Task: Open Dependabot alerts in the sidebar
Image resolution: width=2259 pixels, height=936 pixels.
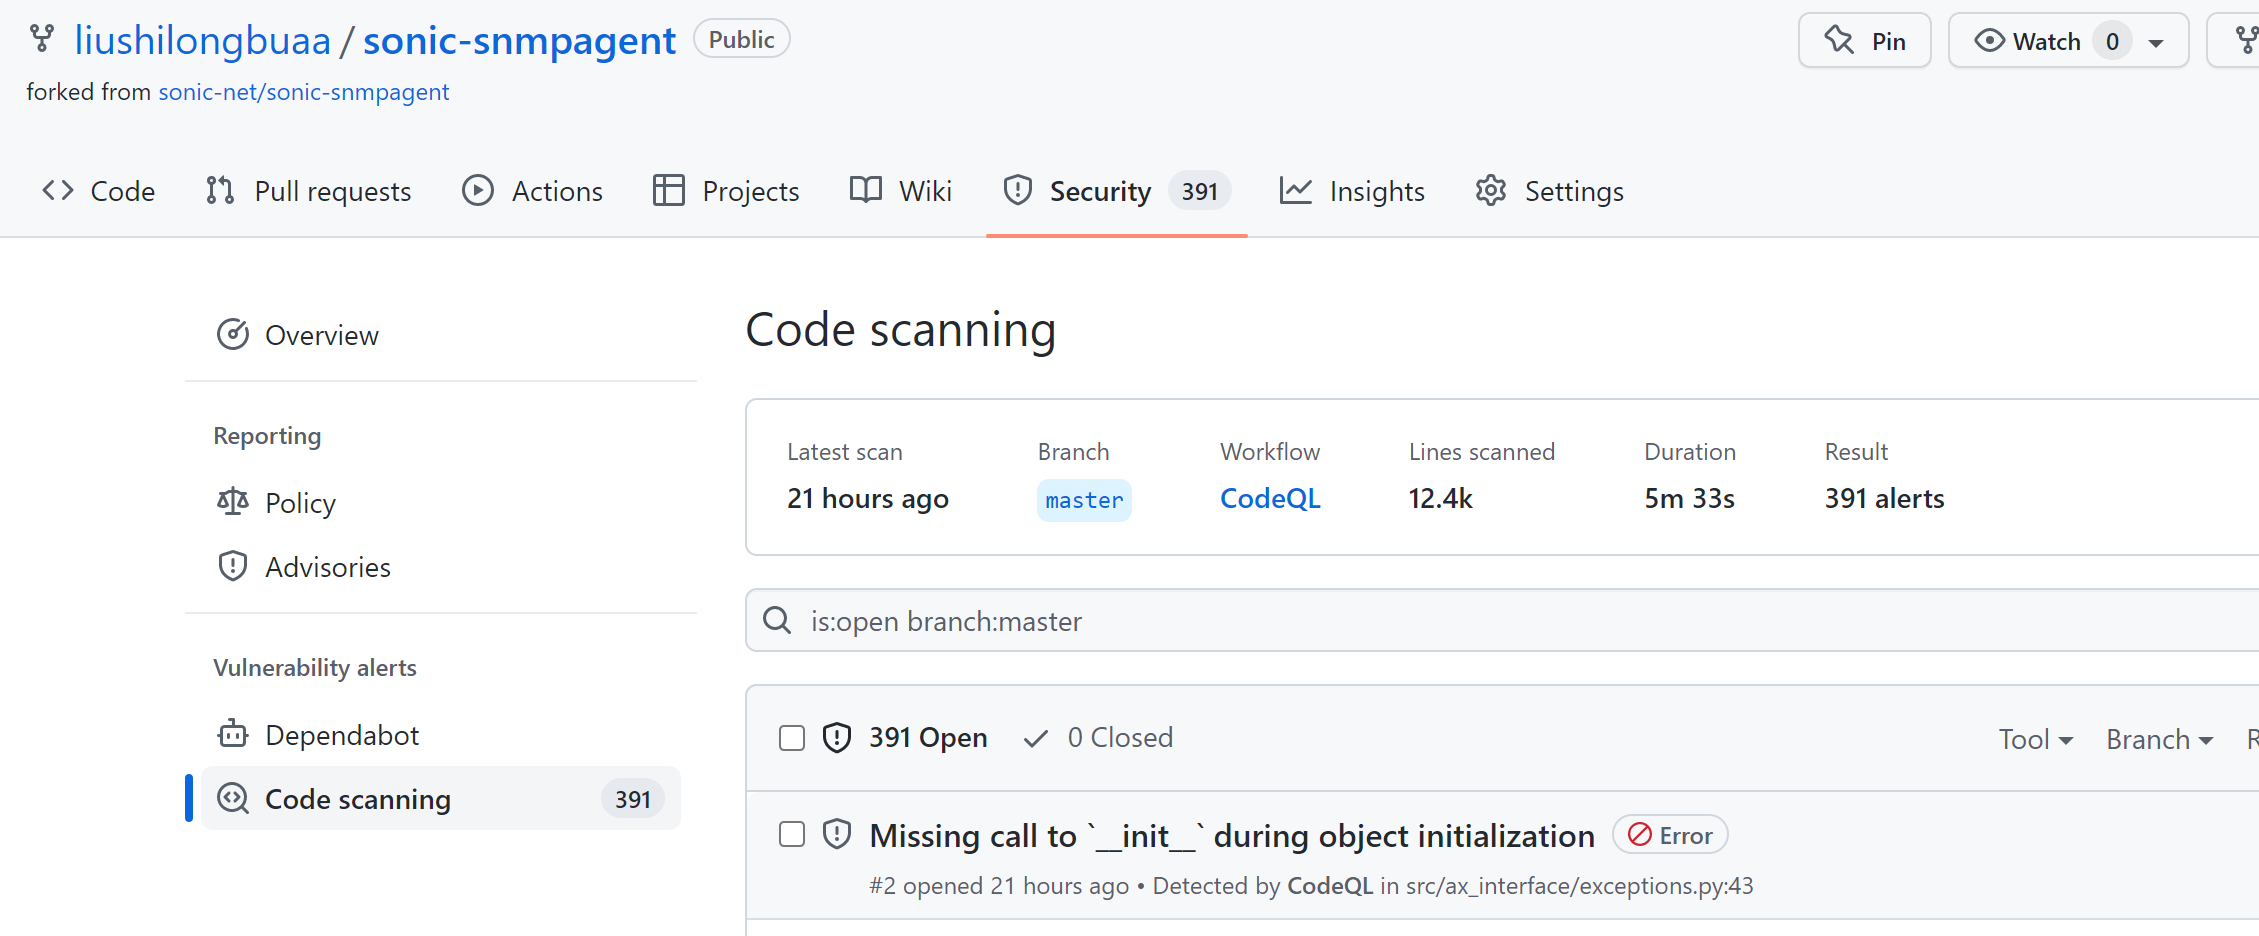Action: (441, 734)
